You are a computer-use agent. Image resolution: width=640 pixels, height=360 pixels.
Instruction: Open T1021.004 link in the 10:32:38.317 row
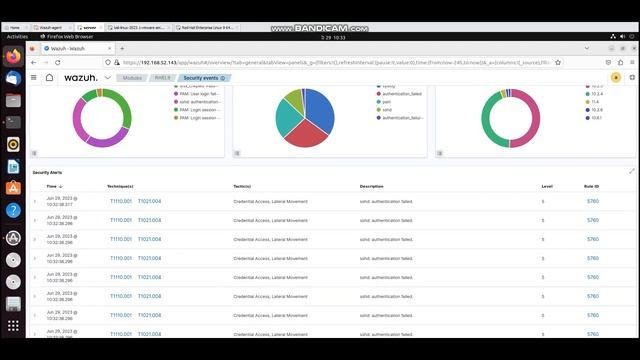149,201
